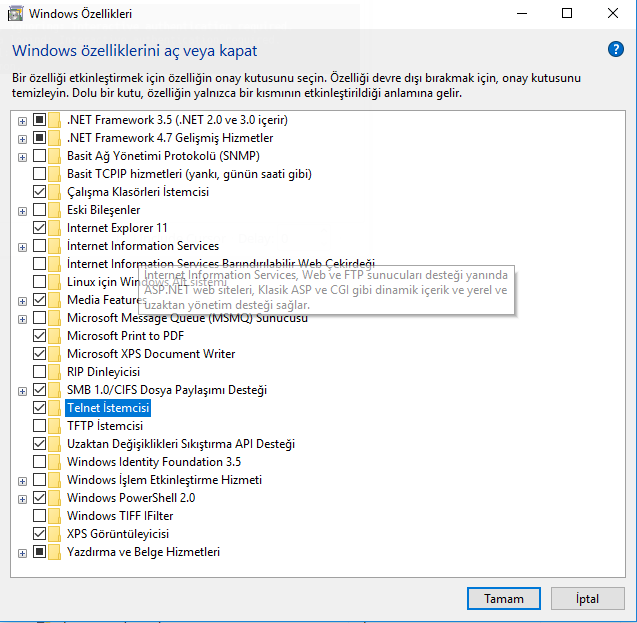Viewport: 637px width, 623px height.
Task: Click folder icon next to TFTP İstemcisi
Action: pyautogui.click(x=54, y=426)
